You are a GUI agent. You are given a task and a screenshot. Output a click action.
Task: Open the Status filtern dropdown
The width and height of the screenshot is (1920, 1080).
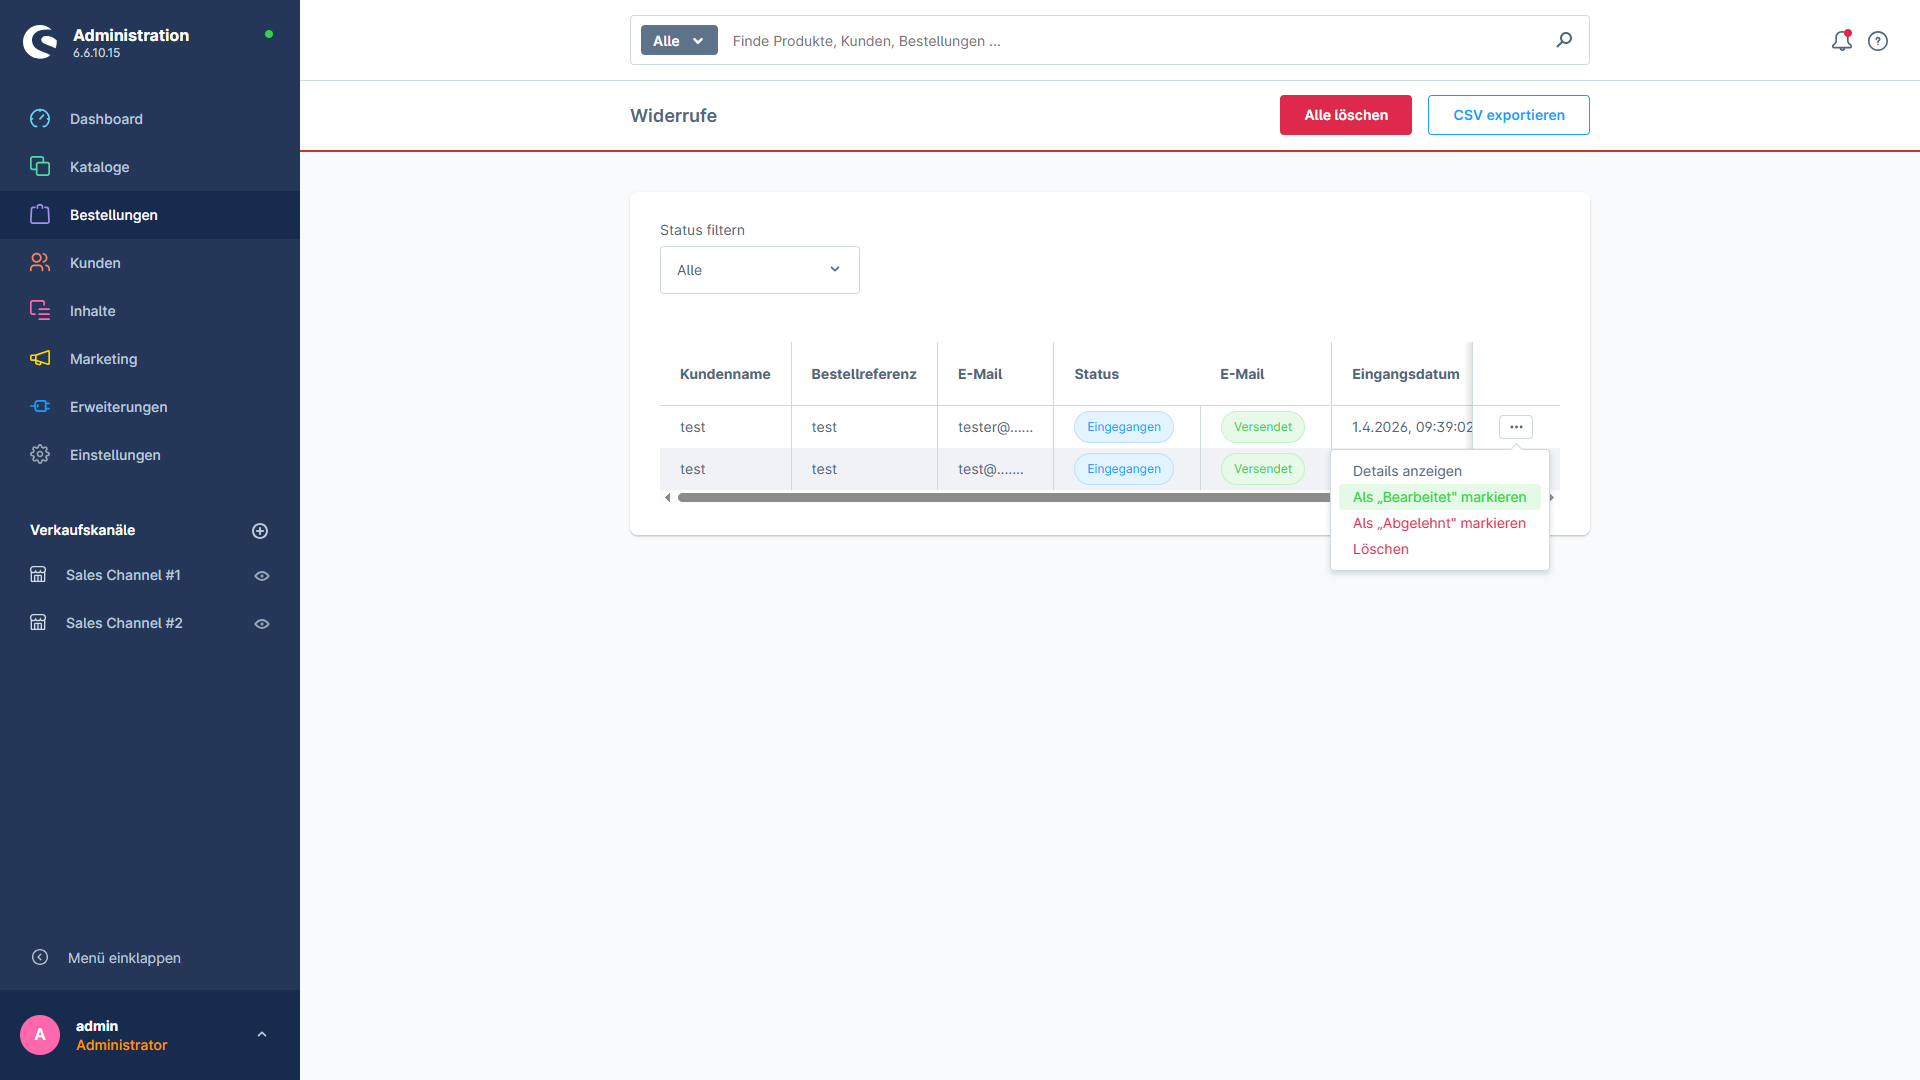click(760, 270)
